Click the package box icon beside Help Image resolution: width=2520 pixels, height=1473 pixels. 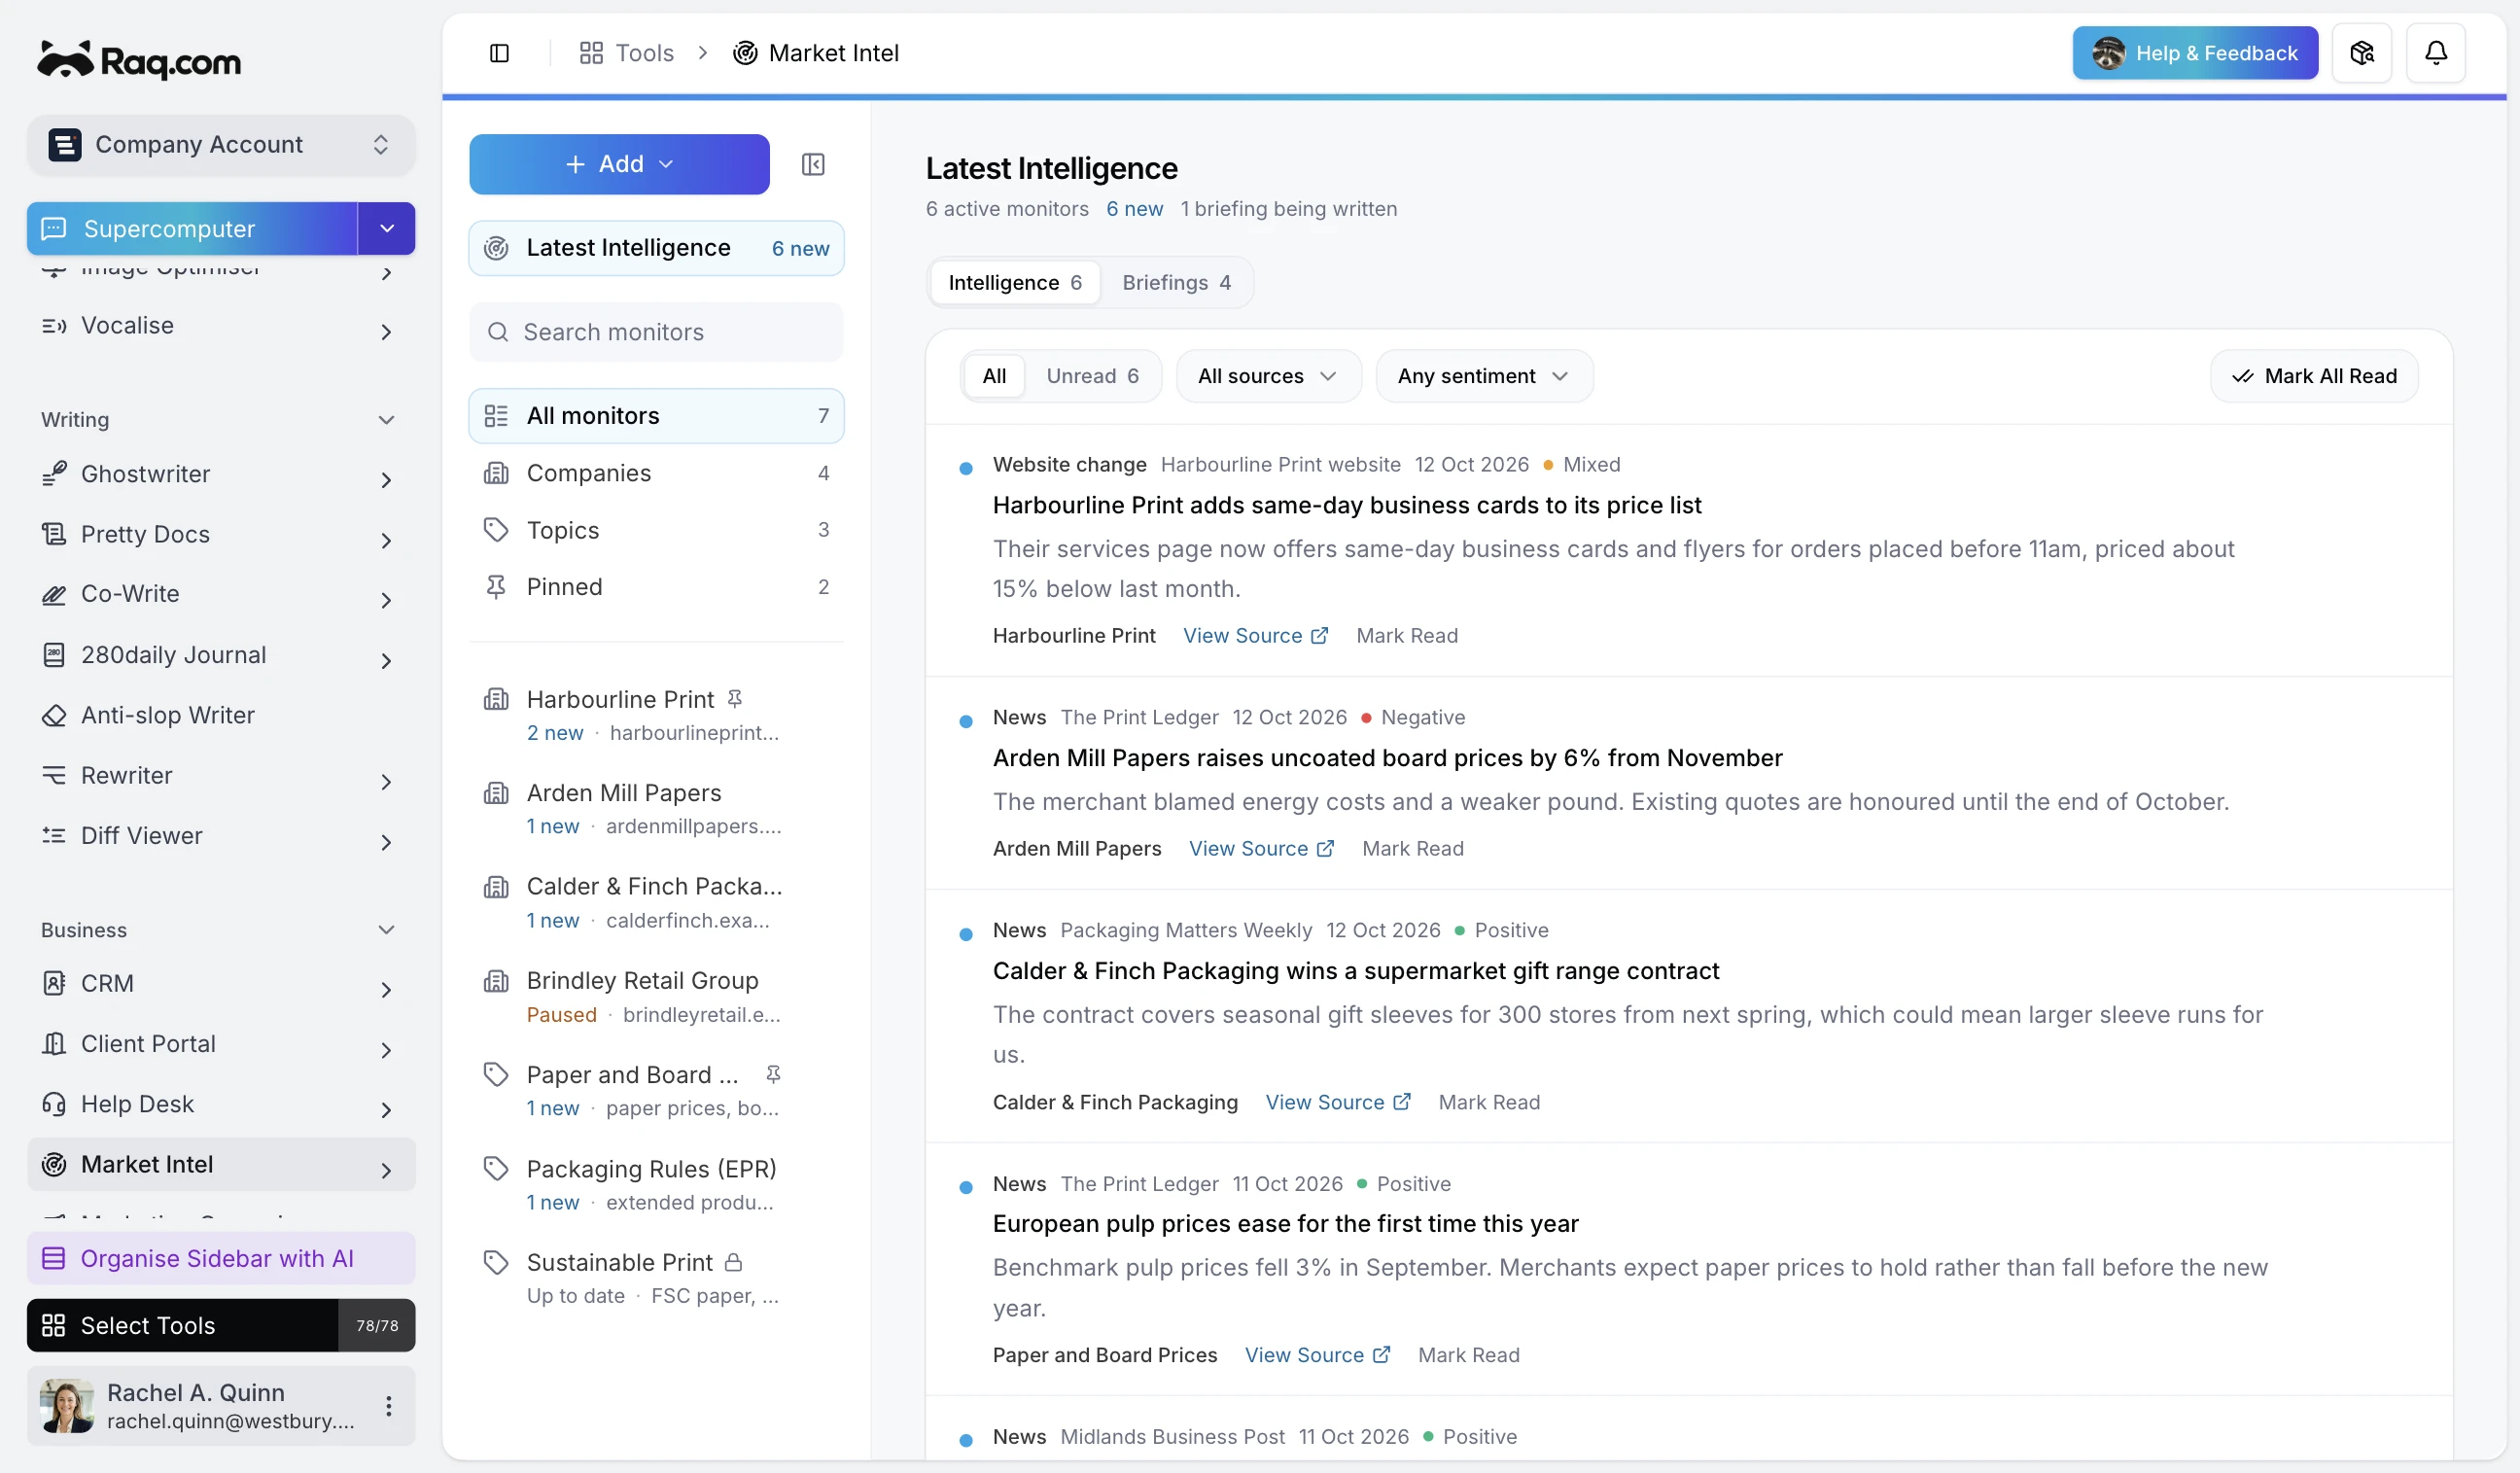(2361, 53)
